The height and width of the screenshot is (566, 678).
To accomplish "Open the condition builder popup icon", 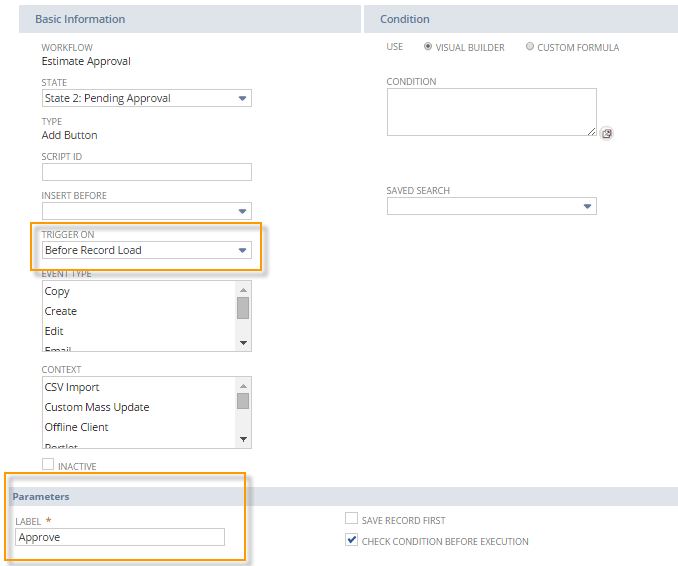I will click(x=607, y=134).
